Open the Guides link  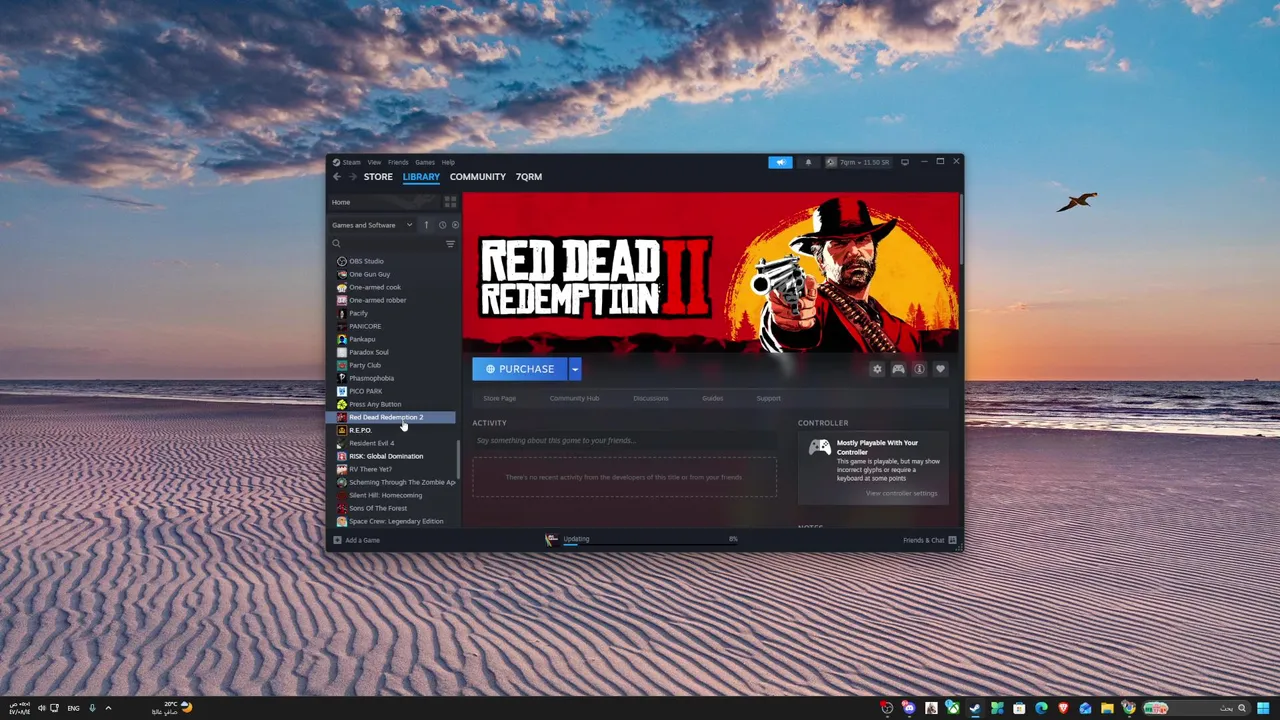coord(712,398)
